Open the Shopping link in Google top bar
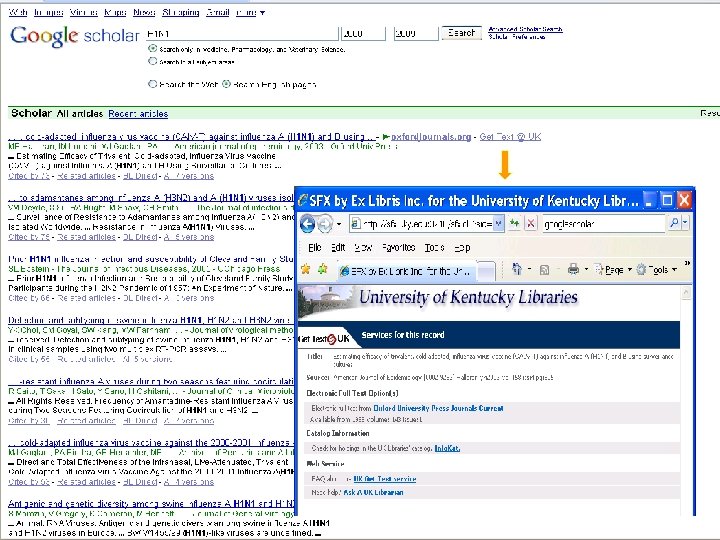720x540 pixels. click(x=180, y=12)
